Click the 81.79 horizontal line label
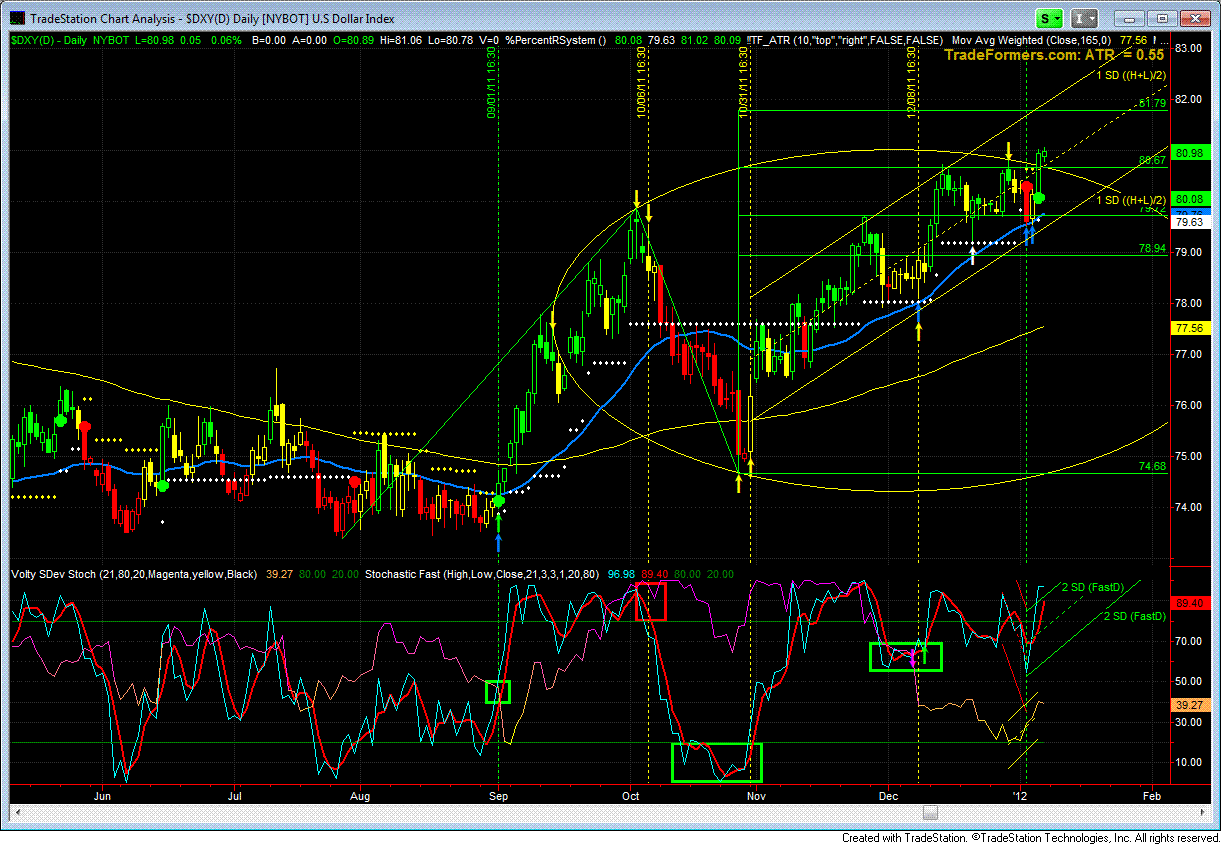 (x=1153, y=103)
